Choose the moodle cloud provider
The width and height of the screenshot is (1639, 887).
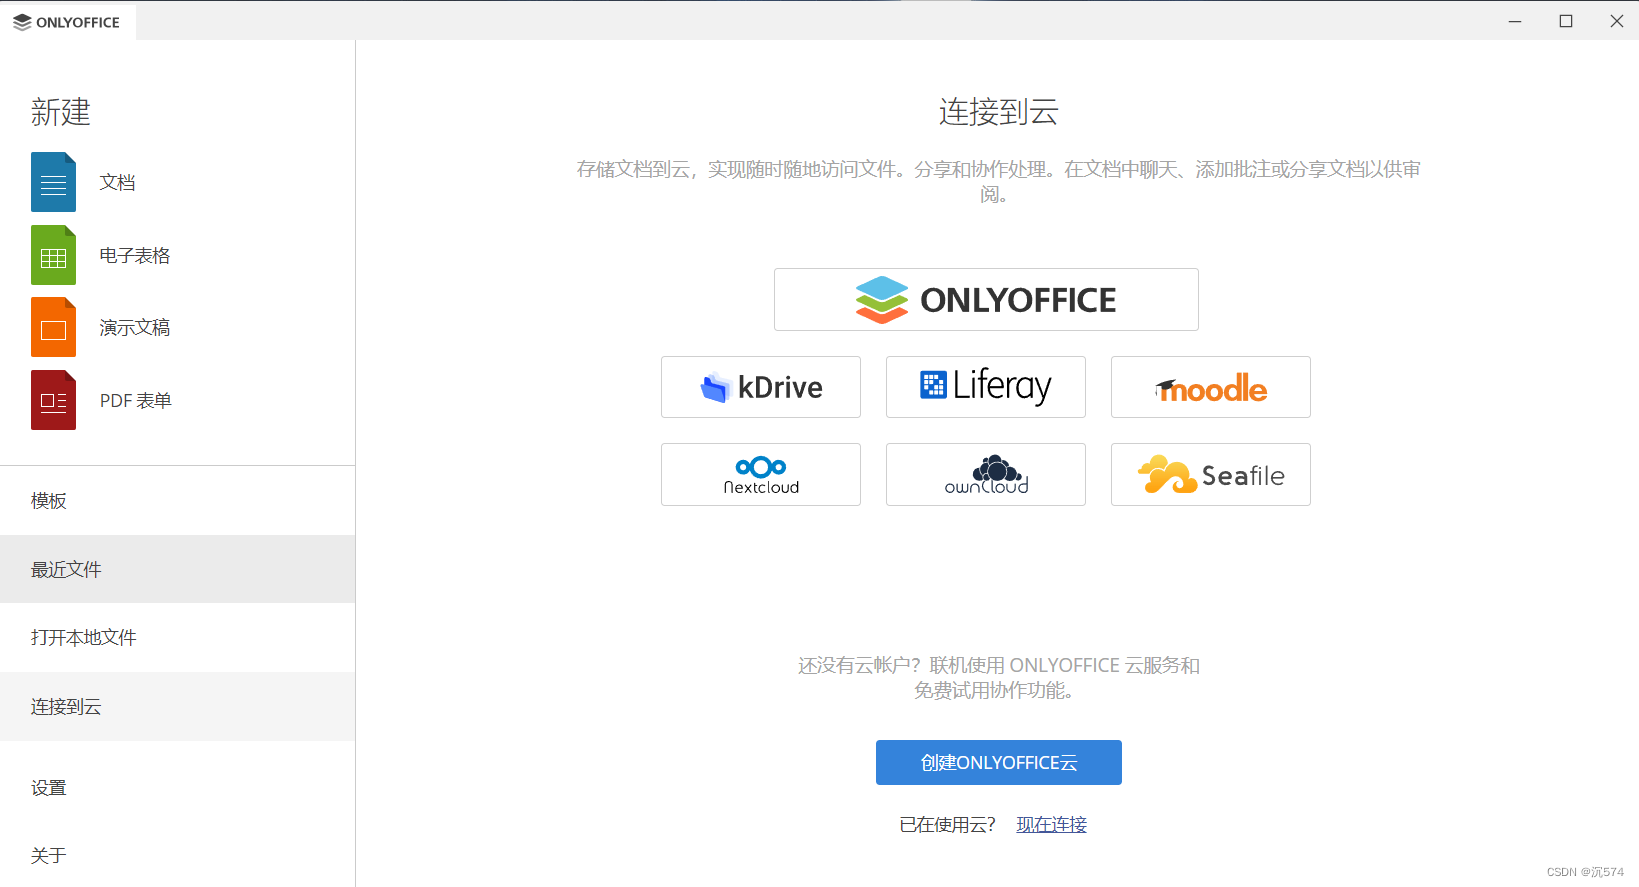(1211, 387)
